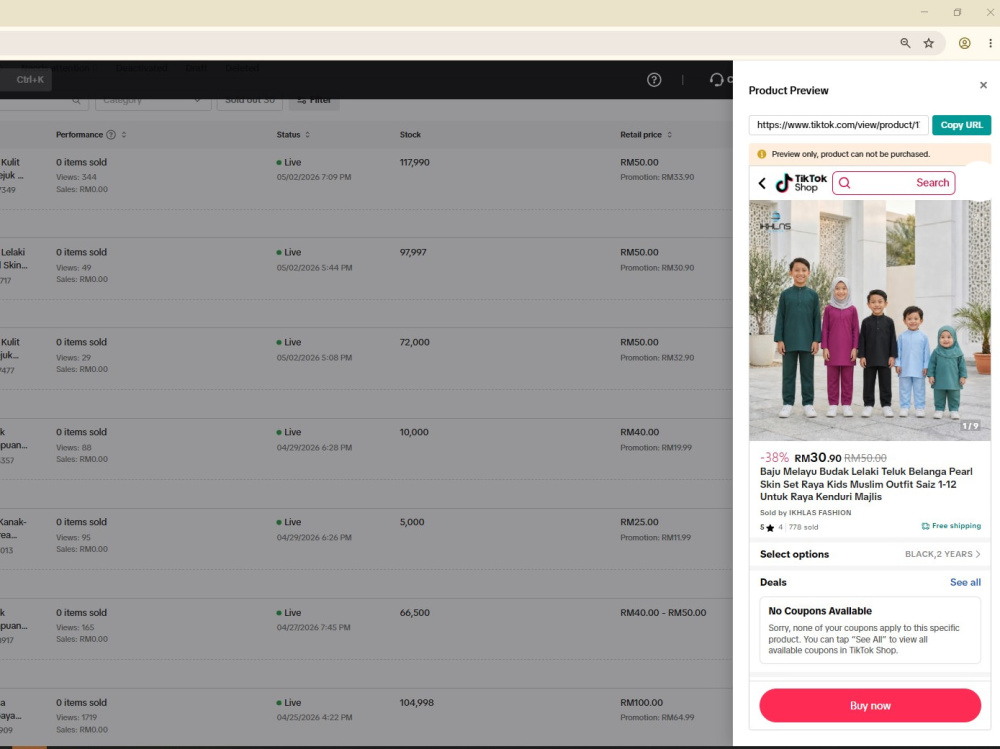
Task: Click the Buy now button
Action: tap(870, 706)
